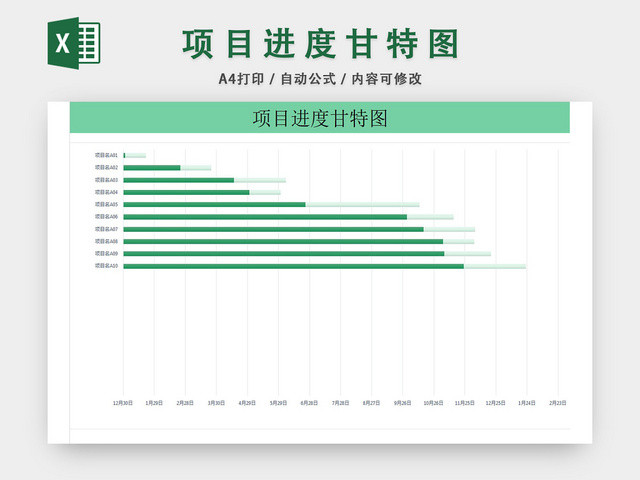Click the dark green bar for 项目名A02
This screenshot has width=640, height=480.
coord(152,168)
